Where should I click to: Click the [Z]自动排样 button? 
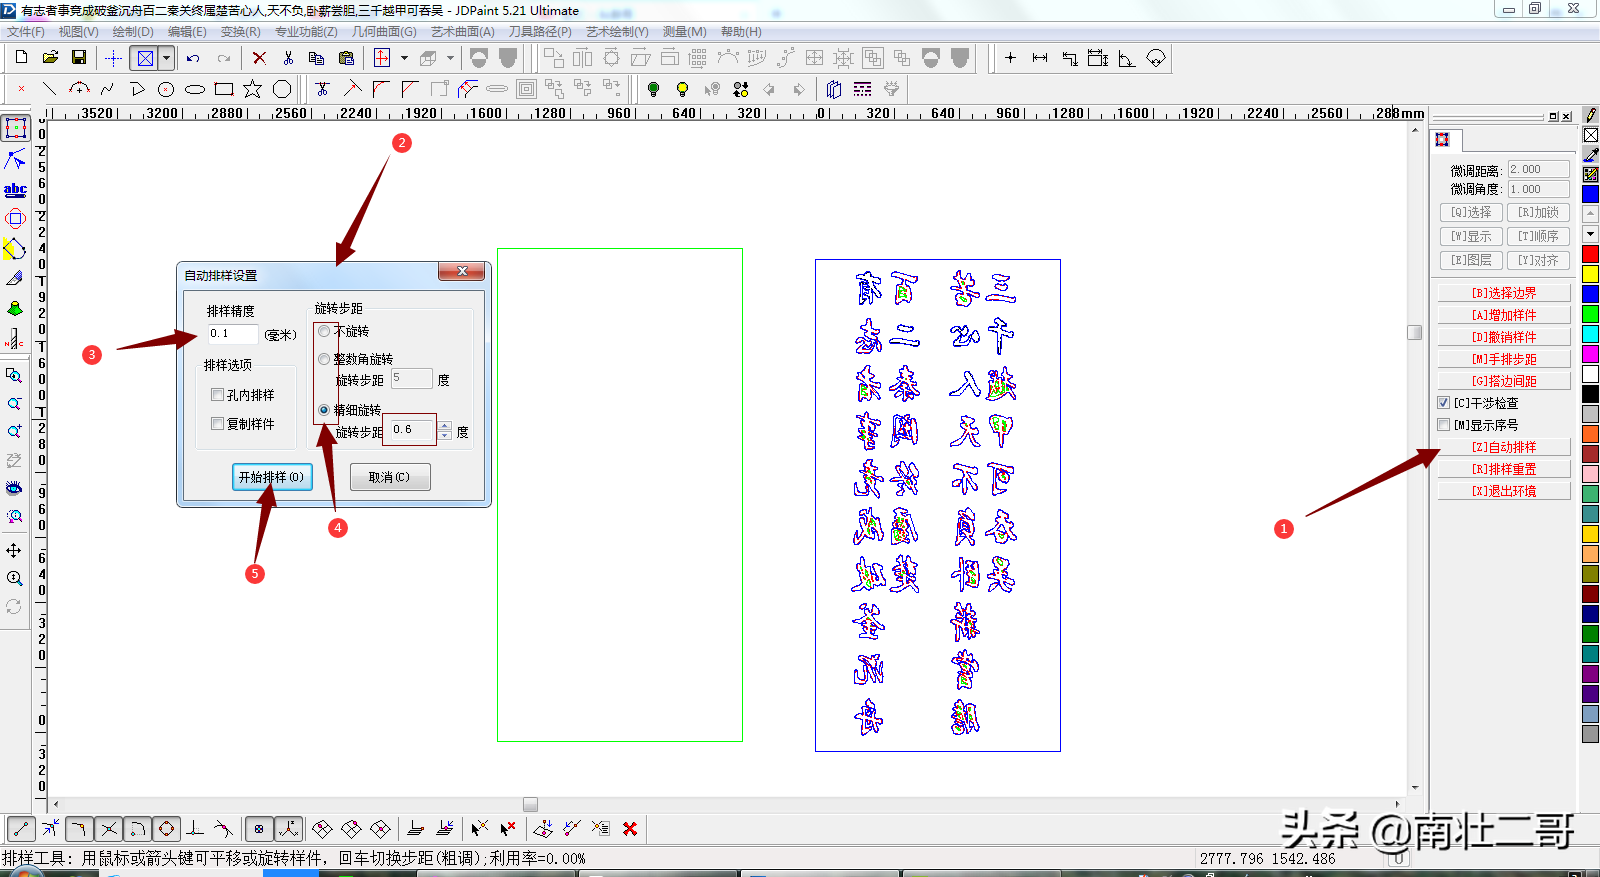click(1504, 447)
